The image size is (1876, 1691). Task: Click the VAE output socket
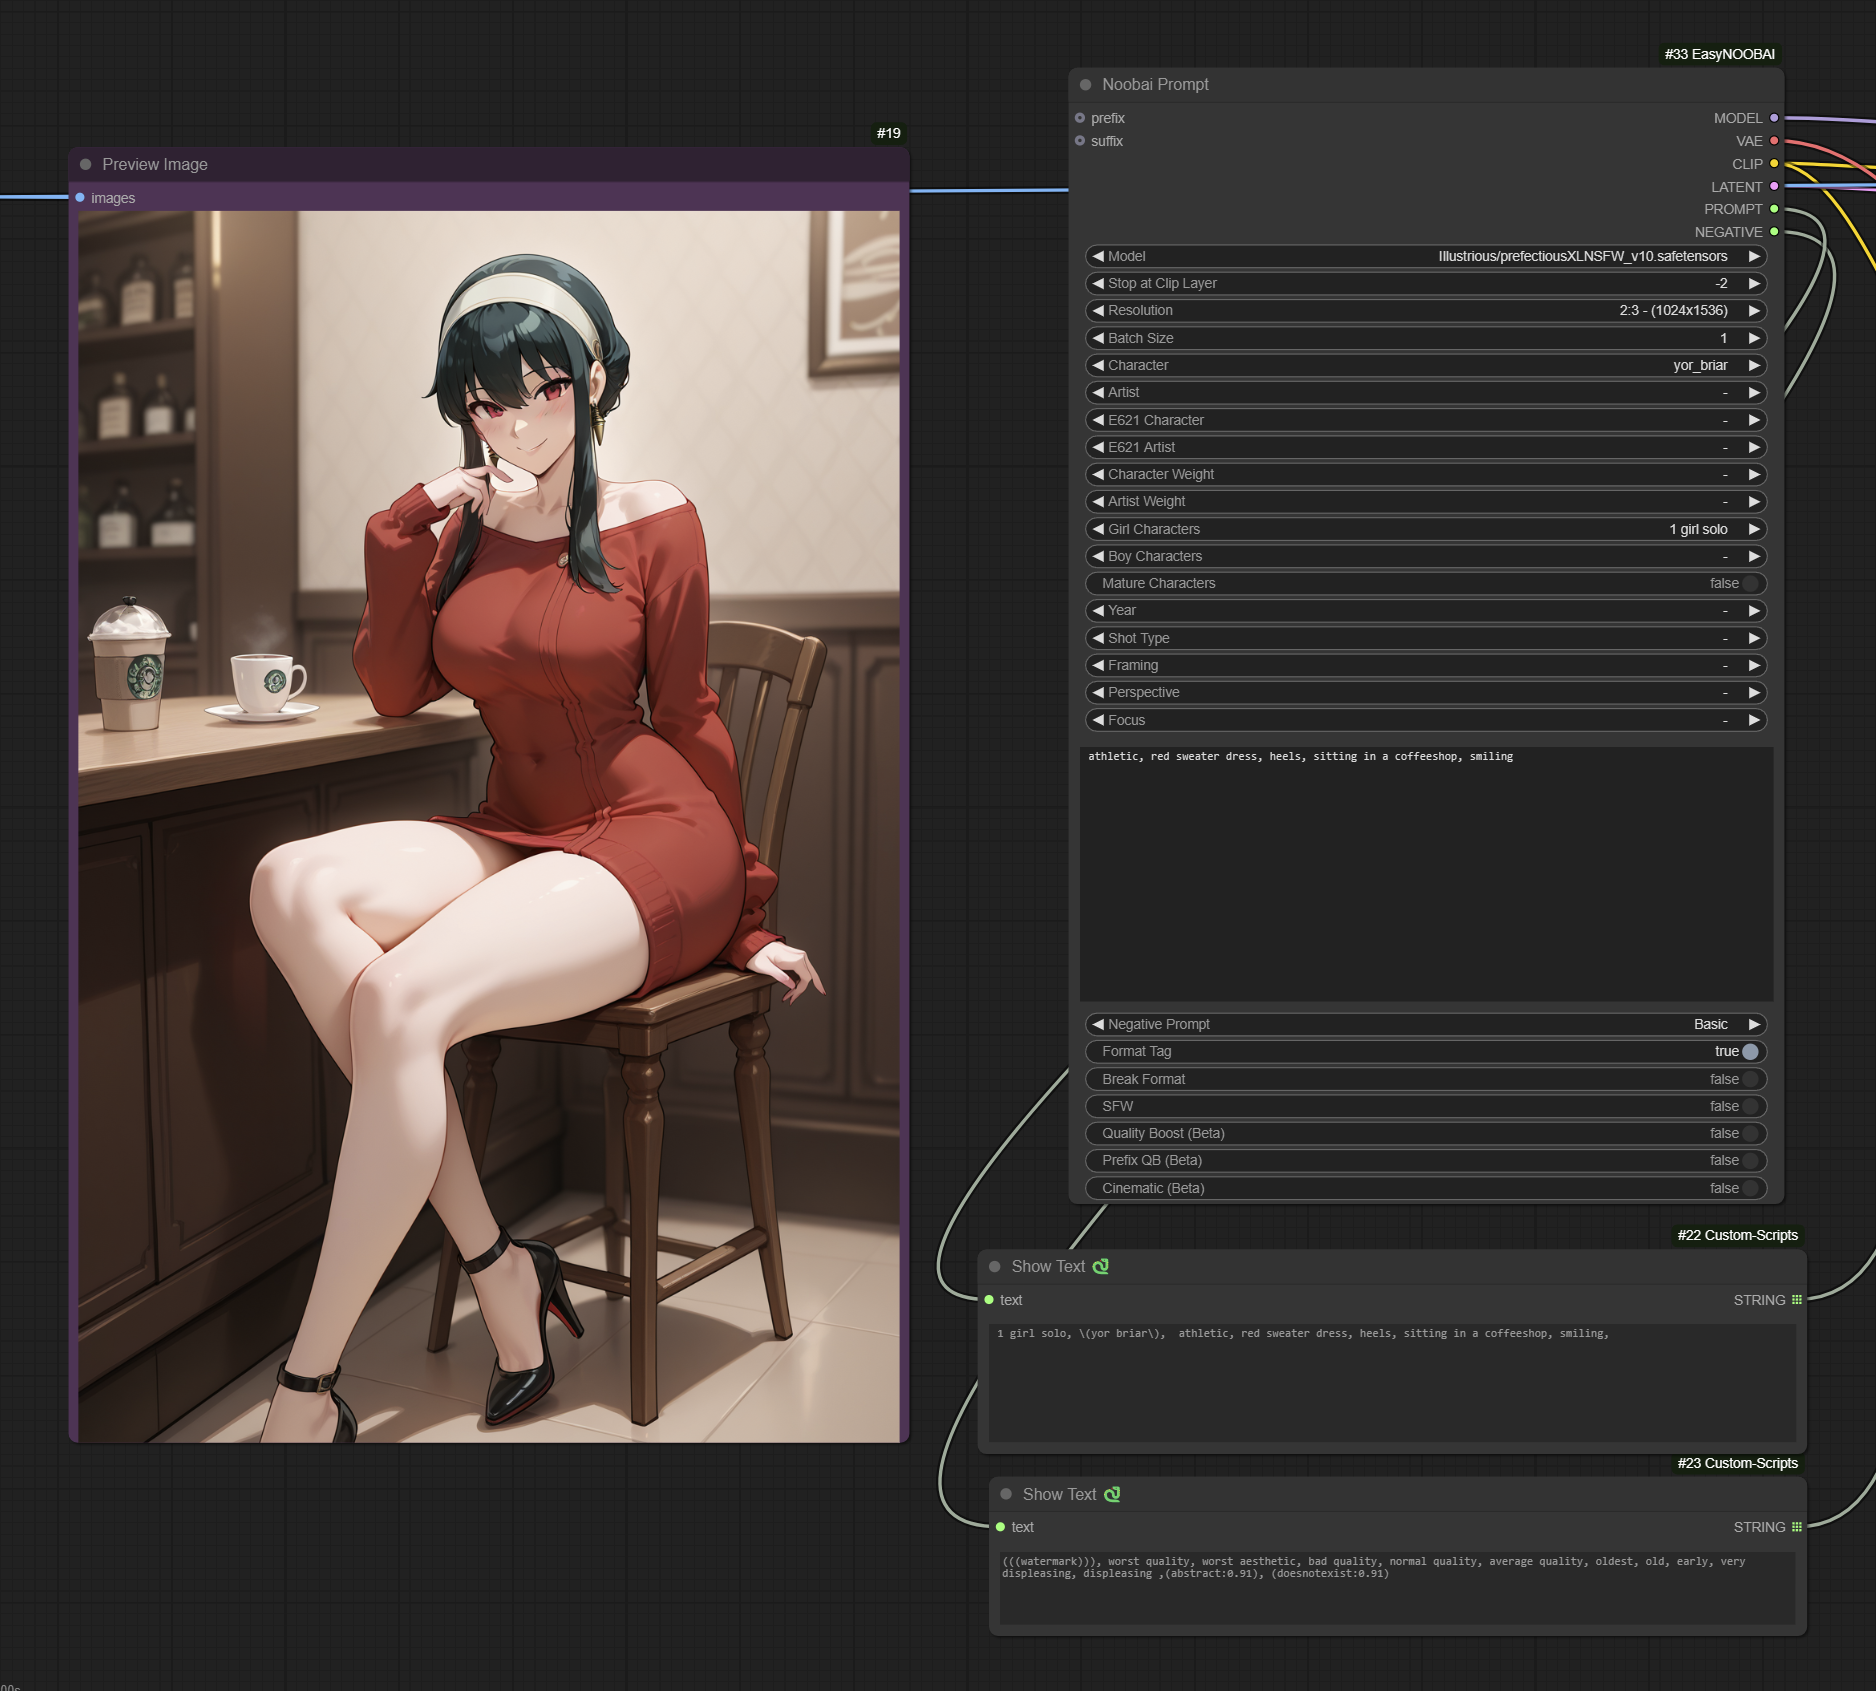[x=1774, y=141]
